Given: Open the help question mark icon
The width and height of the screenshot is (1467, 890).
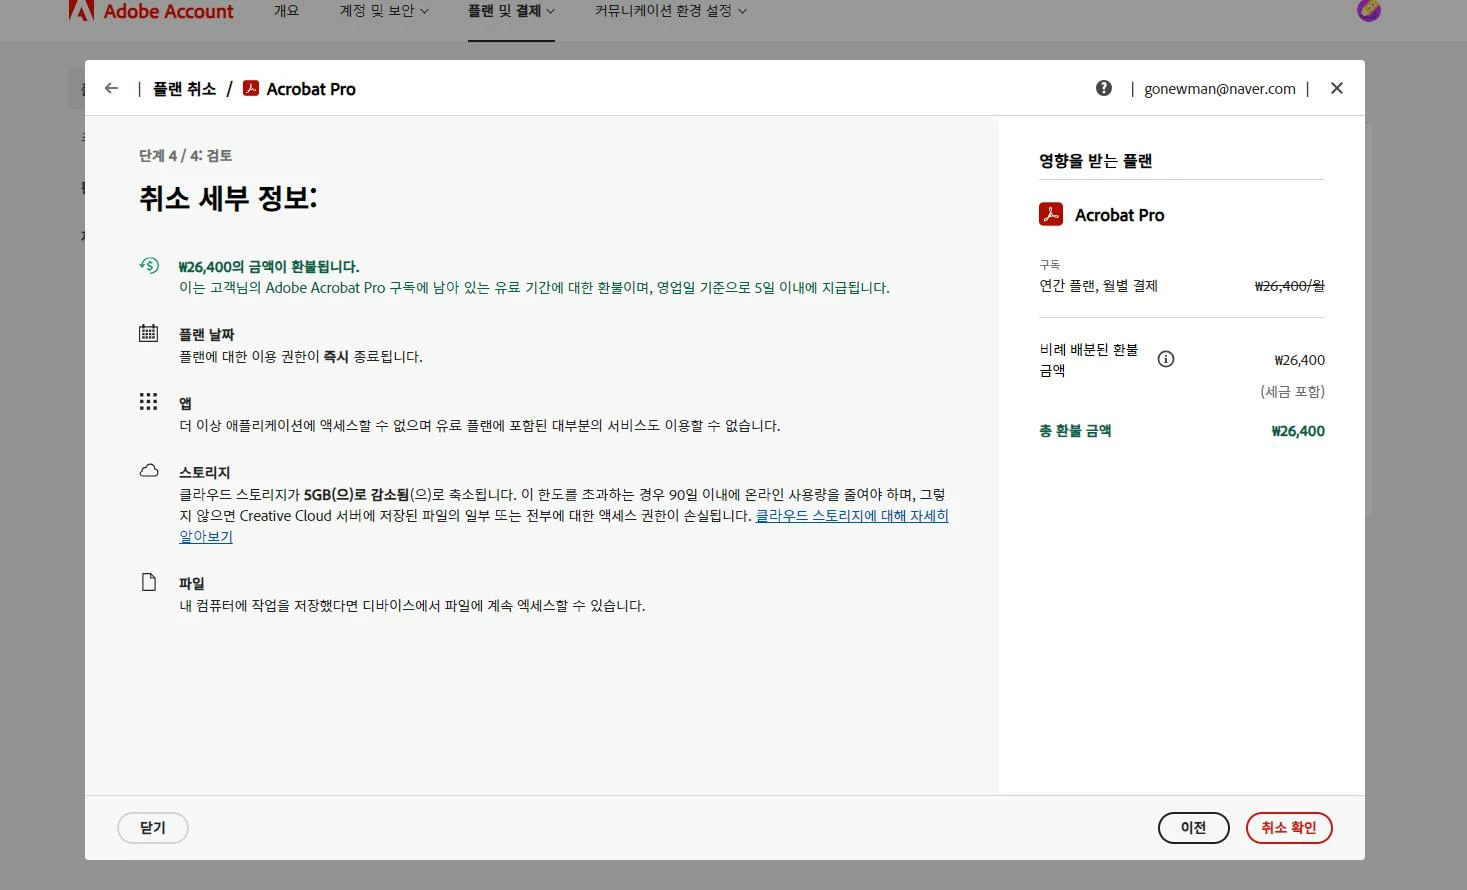Looking at the screenshot, I should click(1104, 88).
